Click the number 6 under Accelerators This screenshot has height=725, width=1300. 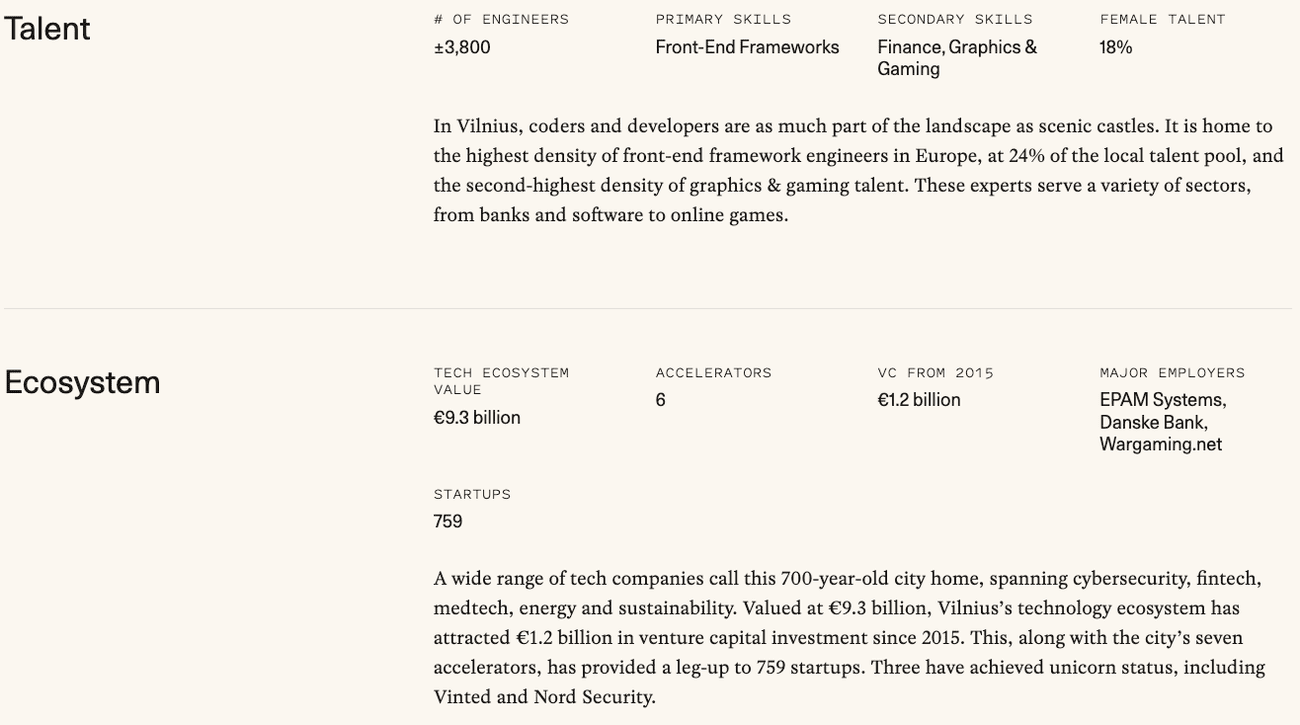(x=661, y=400)
